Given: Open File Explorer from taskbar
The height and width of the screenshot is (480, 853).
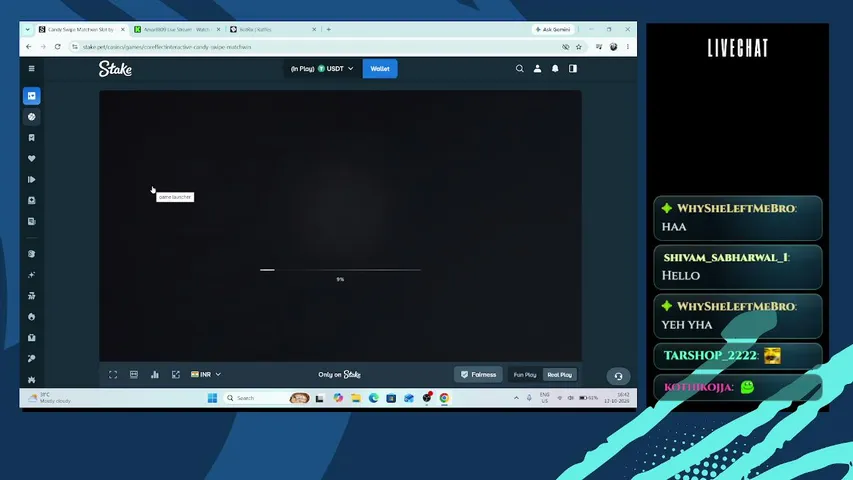Looking at the screenshot, I should click(x=356, y=398).
